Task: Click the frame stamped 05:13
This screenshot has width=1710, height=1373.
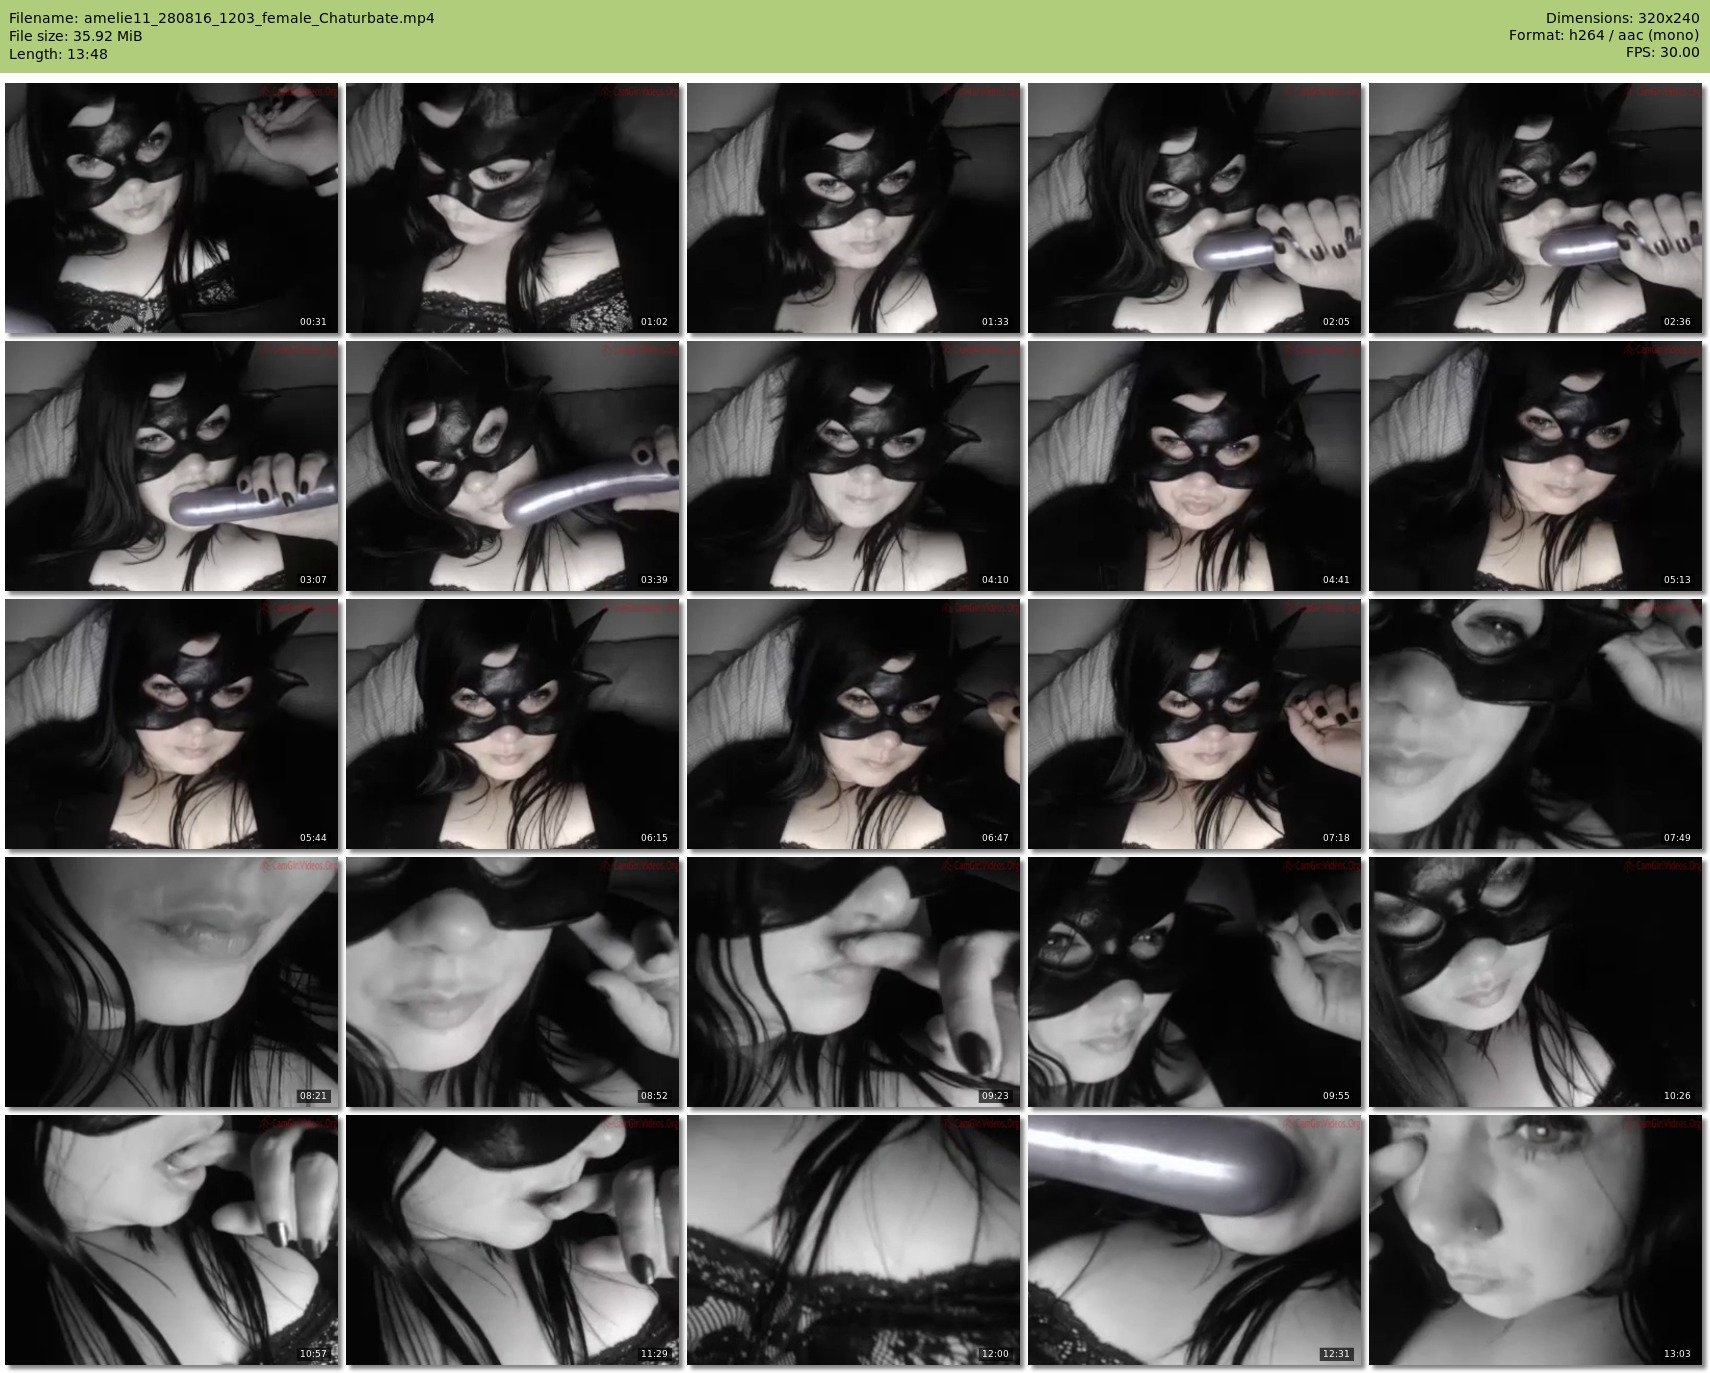Action: (x=1535, y=466)
